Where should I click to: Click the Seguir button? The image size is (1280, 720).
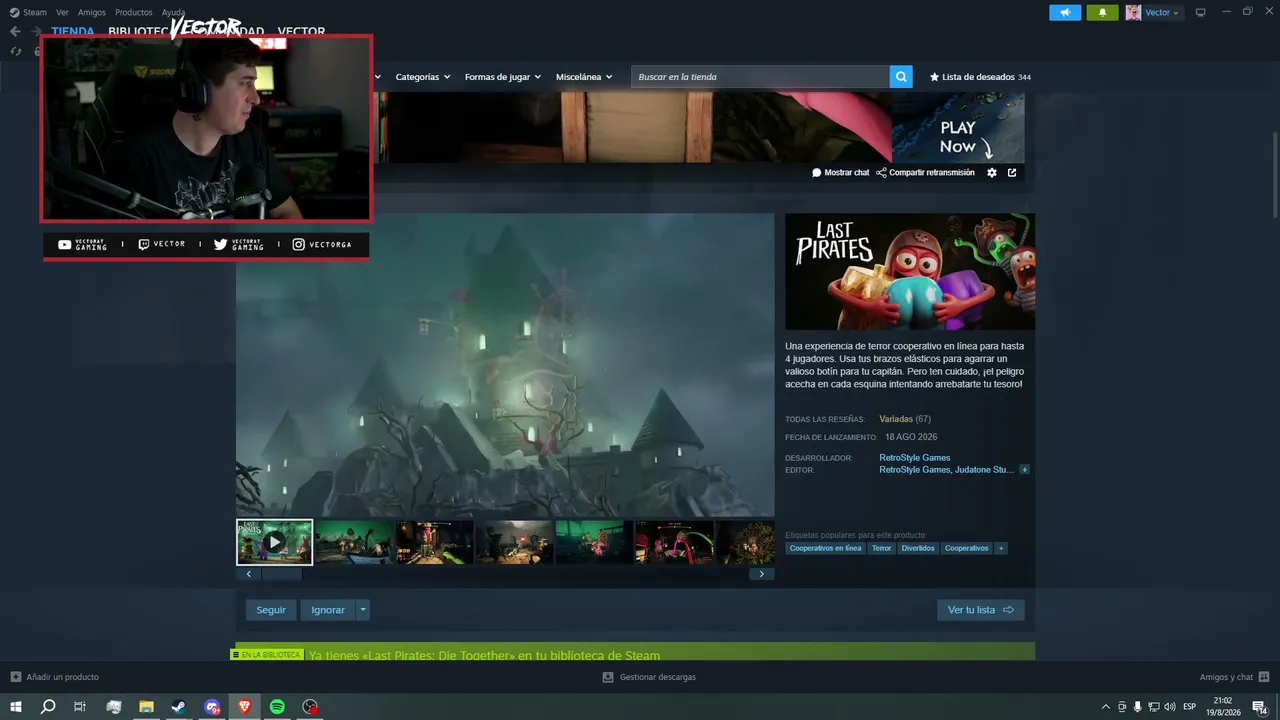[x=271, y=610]
